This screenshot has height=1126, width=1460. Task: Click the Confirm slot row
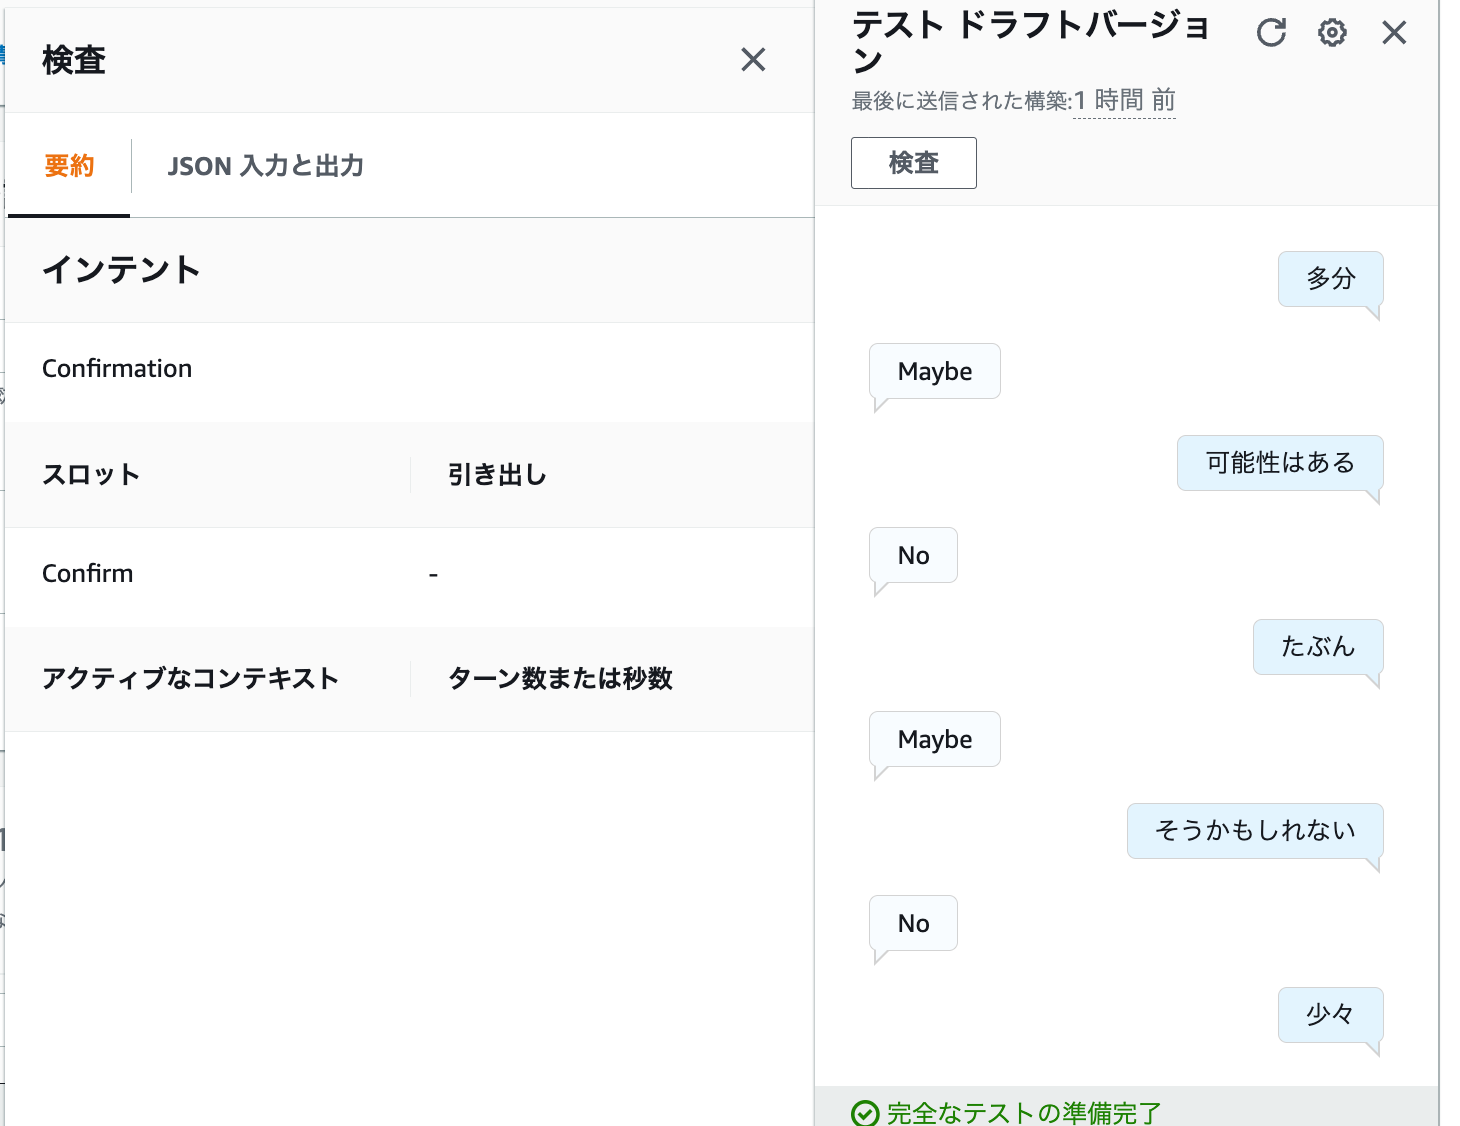[409, 574]
